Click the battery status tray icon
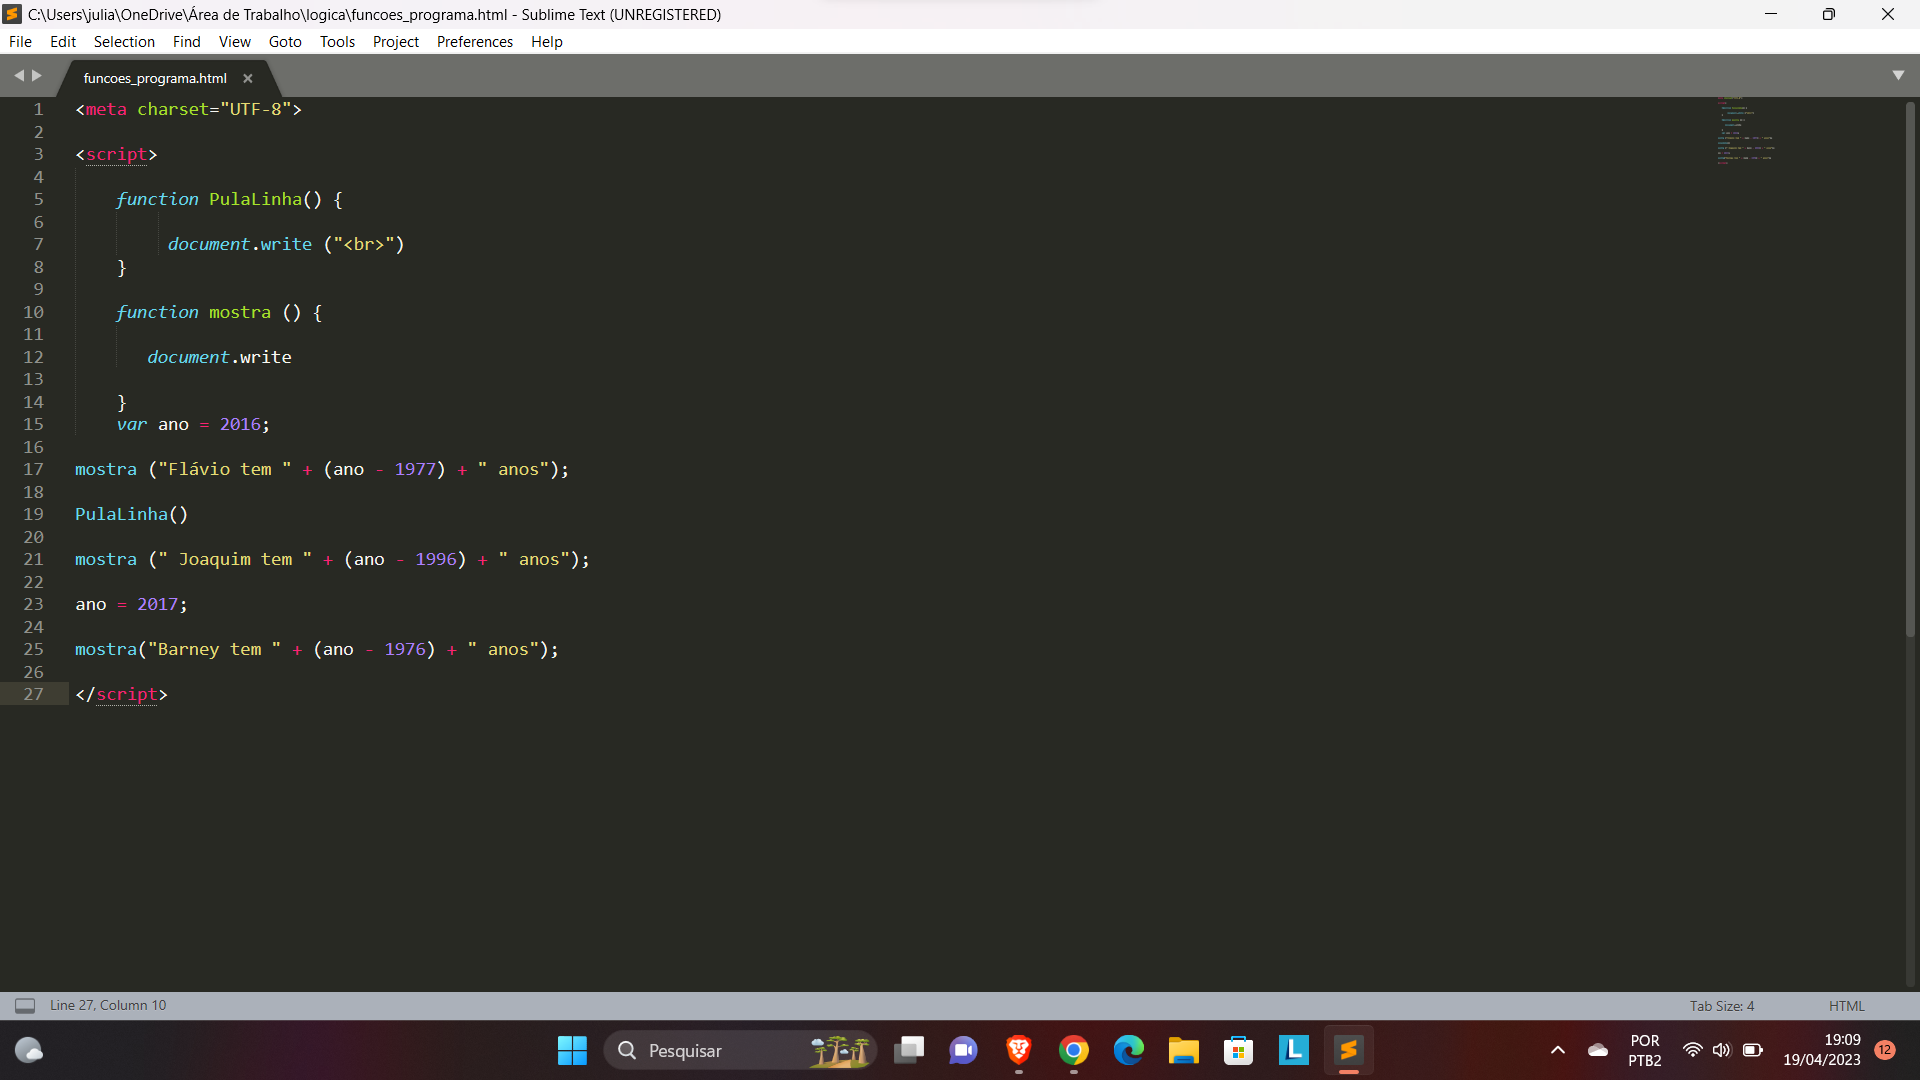 pos(1753,1050)
